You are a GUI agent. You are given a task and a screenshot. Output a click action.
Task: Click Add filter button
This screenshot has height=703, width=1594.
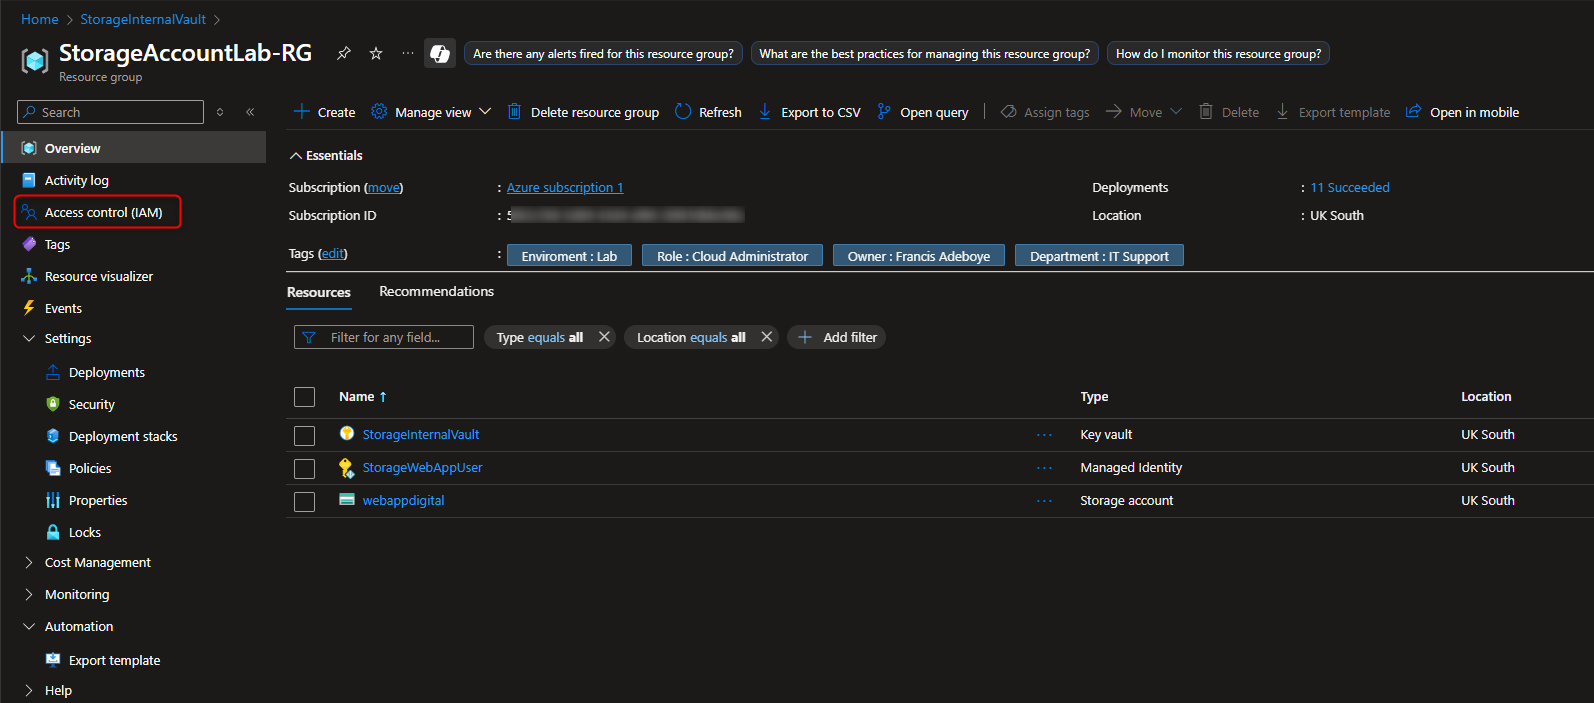tap(837, 337)
